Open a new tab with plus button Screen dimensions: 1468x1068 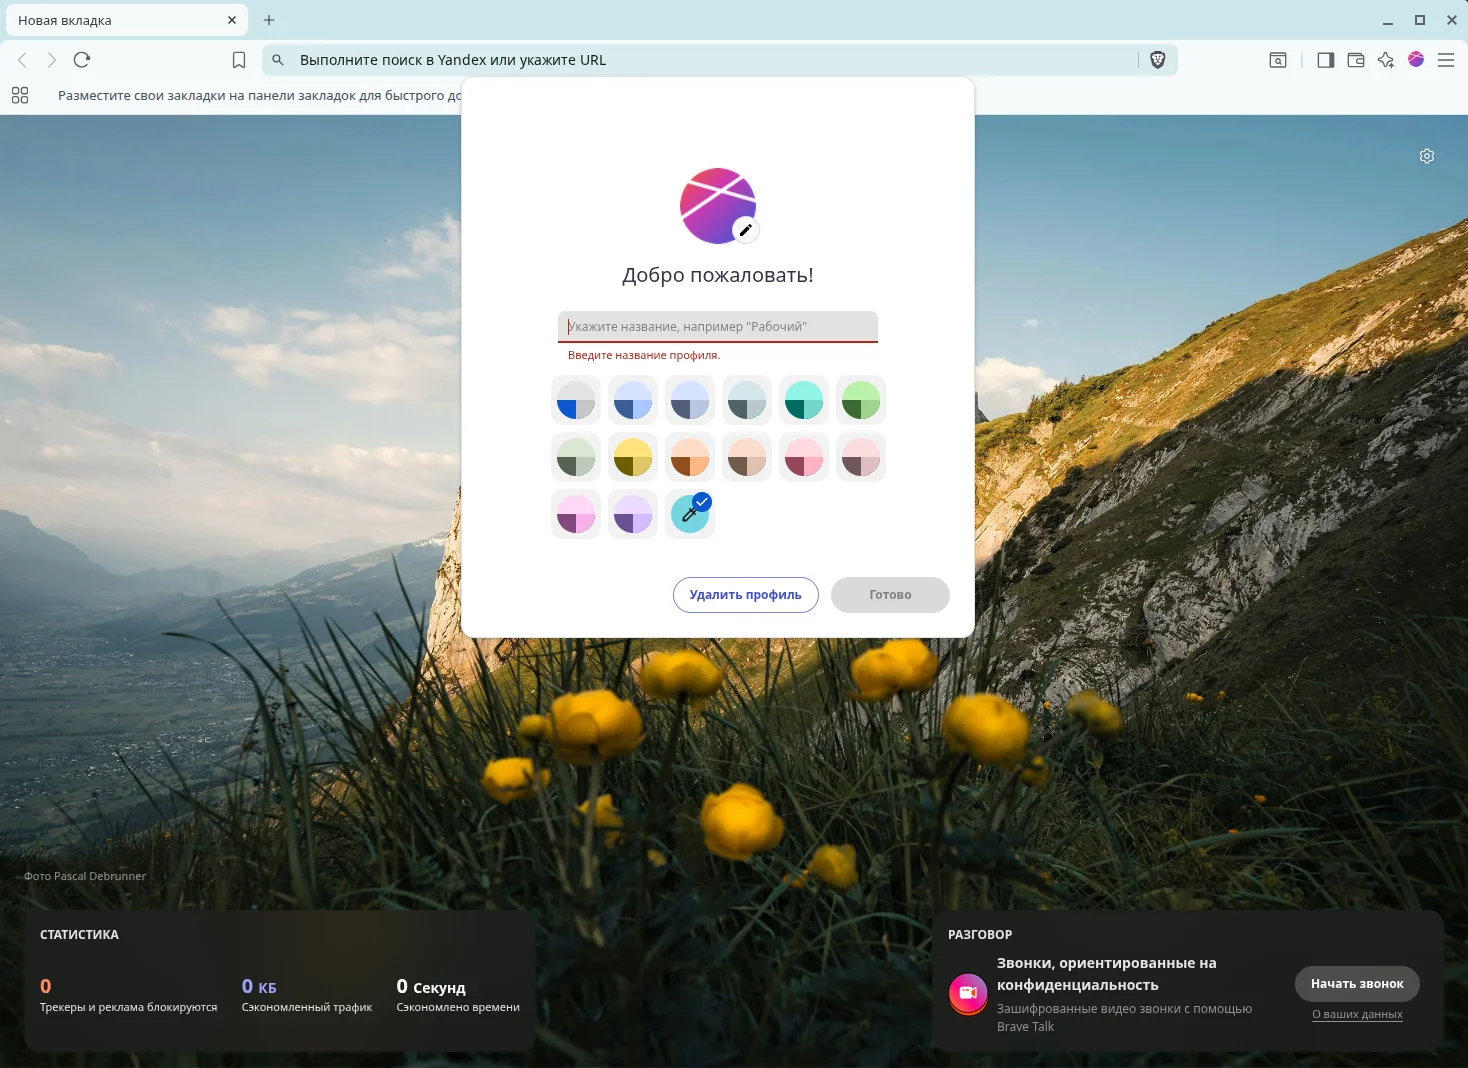point(269,20)
